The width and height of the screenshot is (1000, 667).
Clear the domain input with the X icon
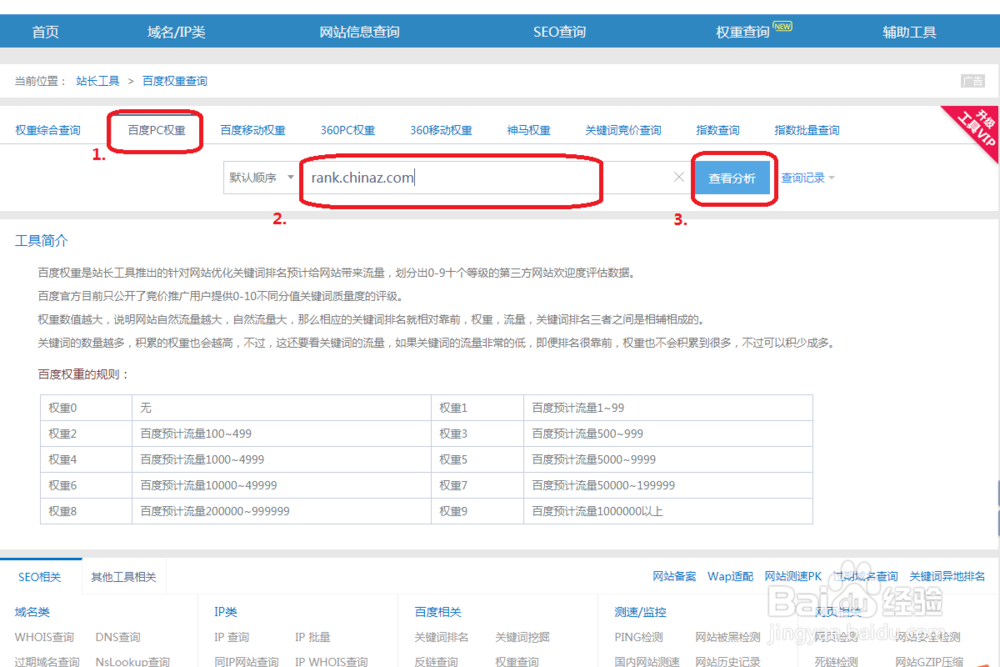679,177
